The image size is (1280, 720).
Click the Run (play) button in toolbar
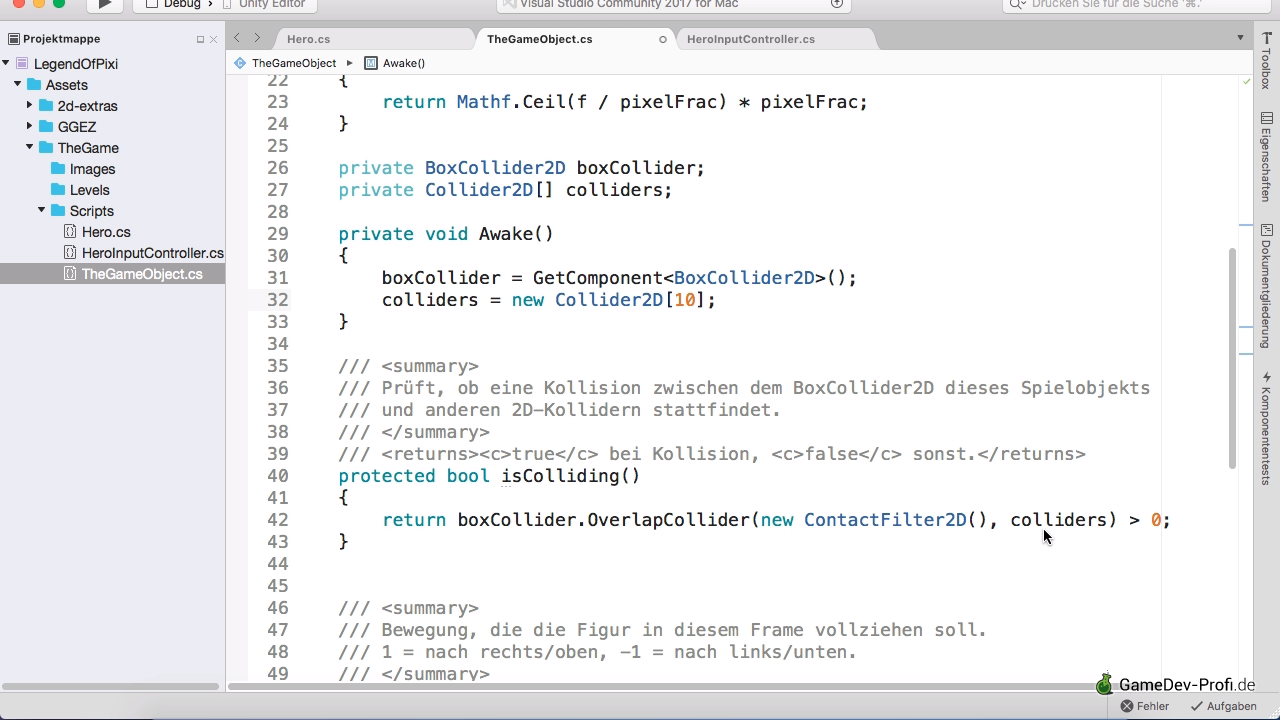pyautogui.click(x=104, y=4)
